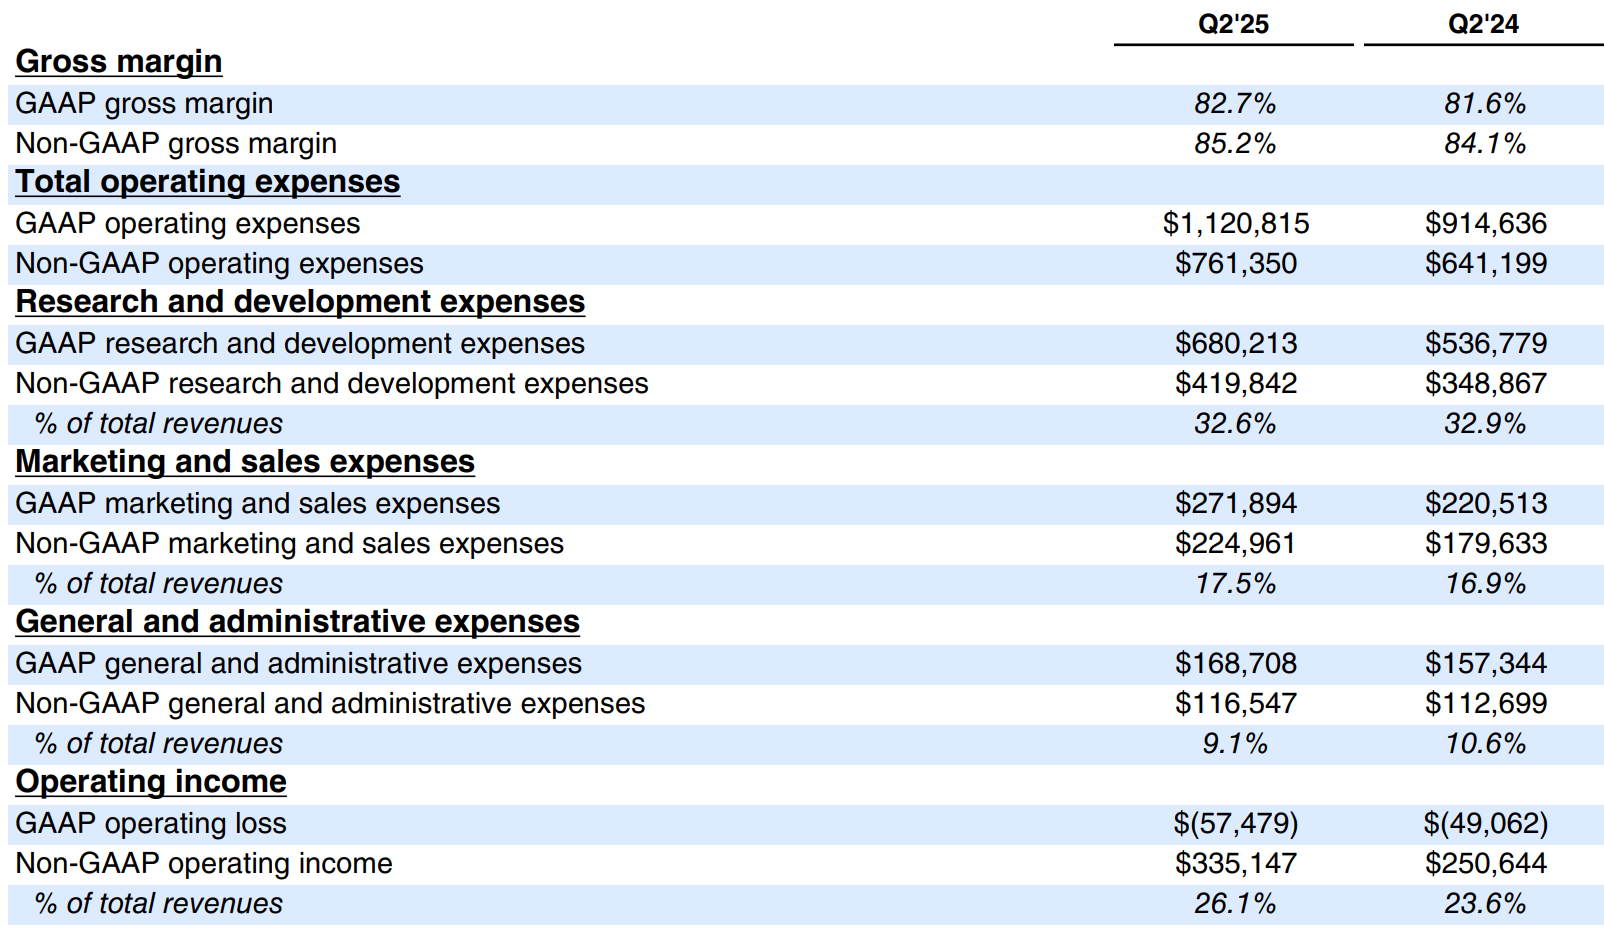Select the 23.6% operating income percentage cell

(1485, 904)
